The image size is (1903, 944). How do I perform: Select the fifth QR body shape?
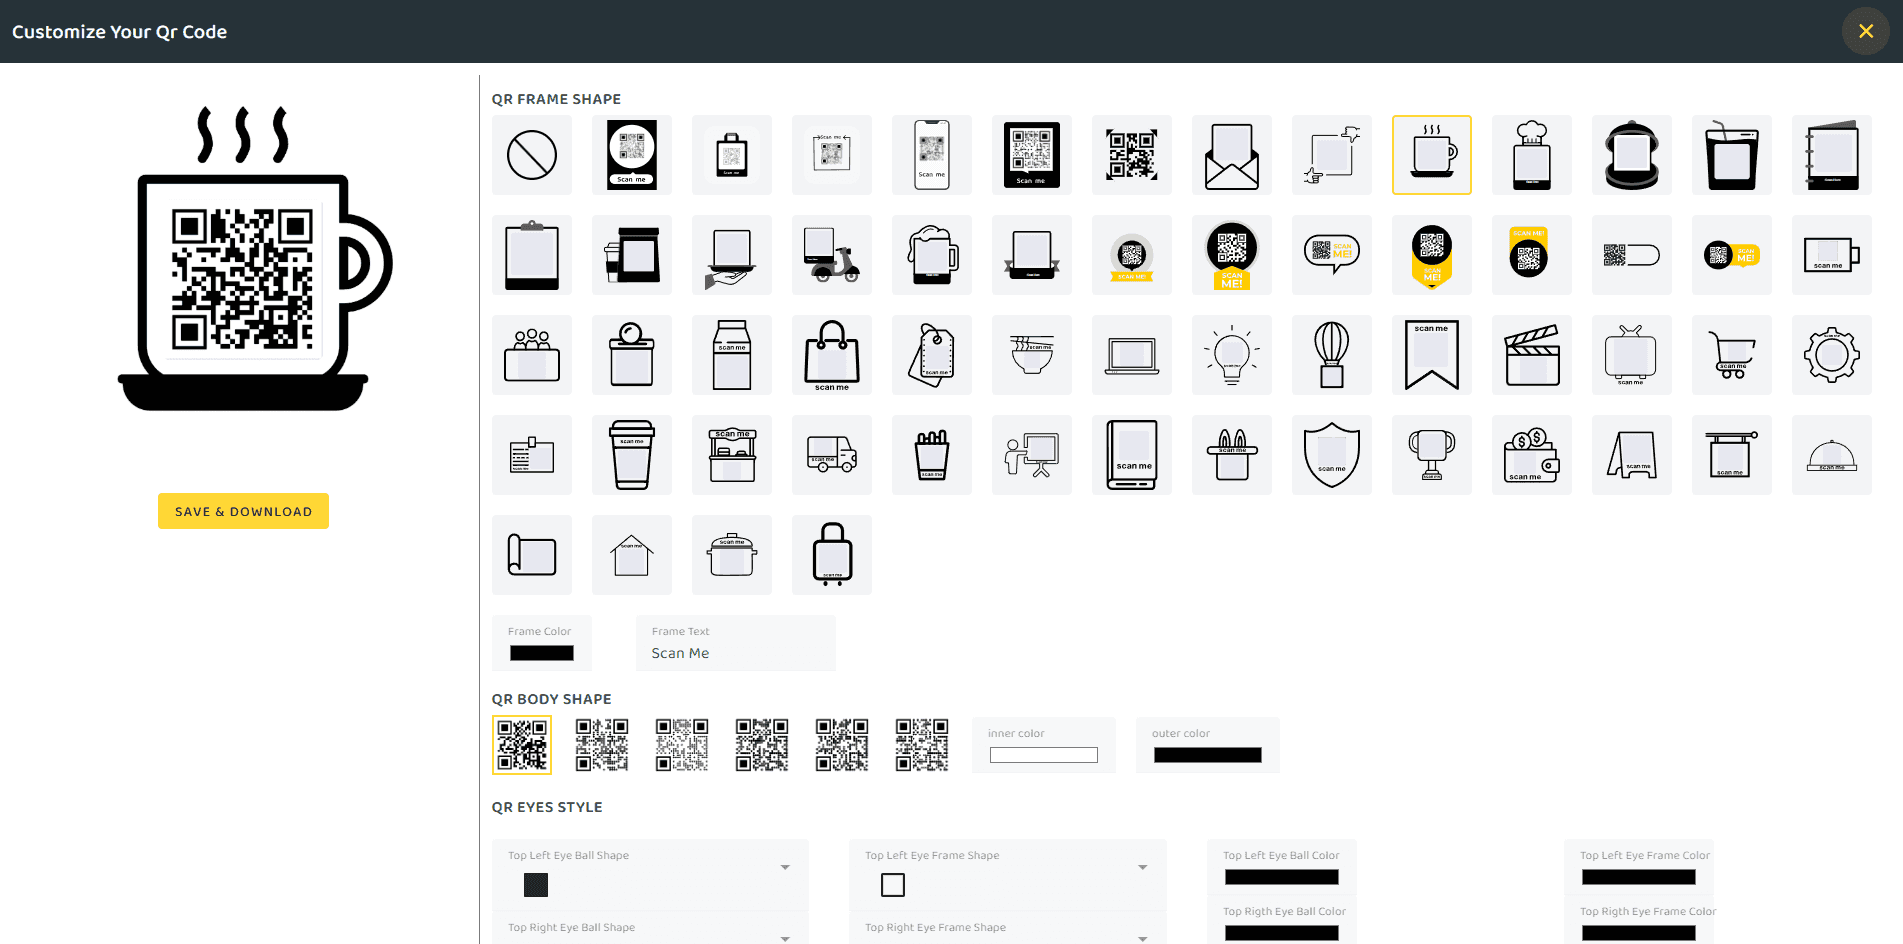[842, 745]
